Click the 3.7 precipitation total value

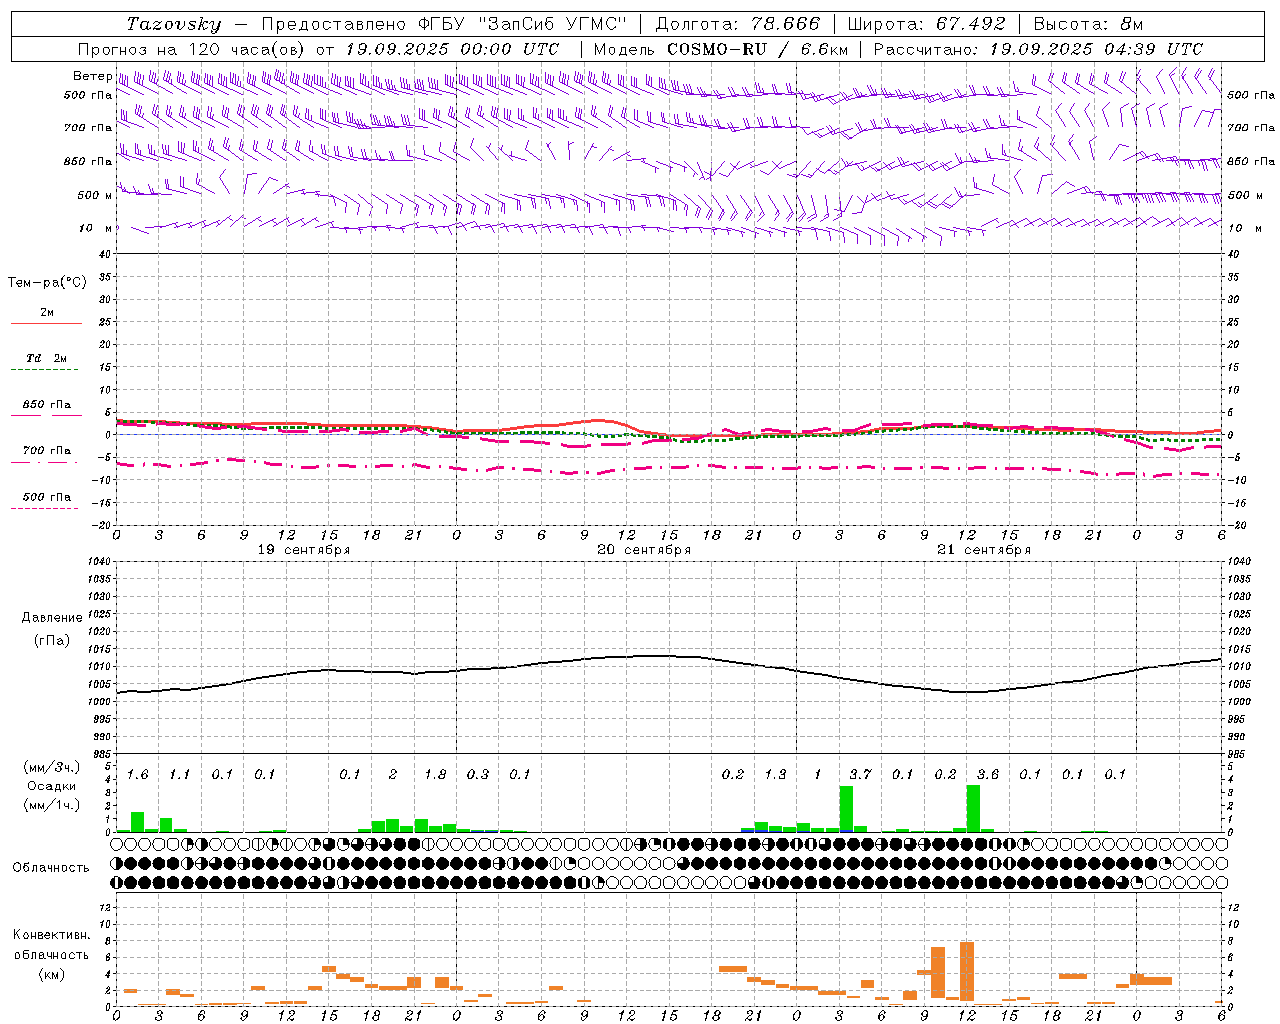860,775
